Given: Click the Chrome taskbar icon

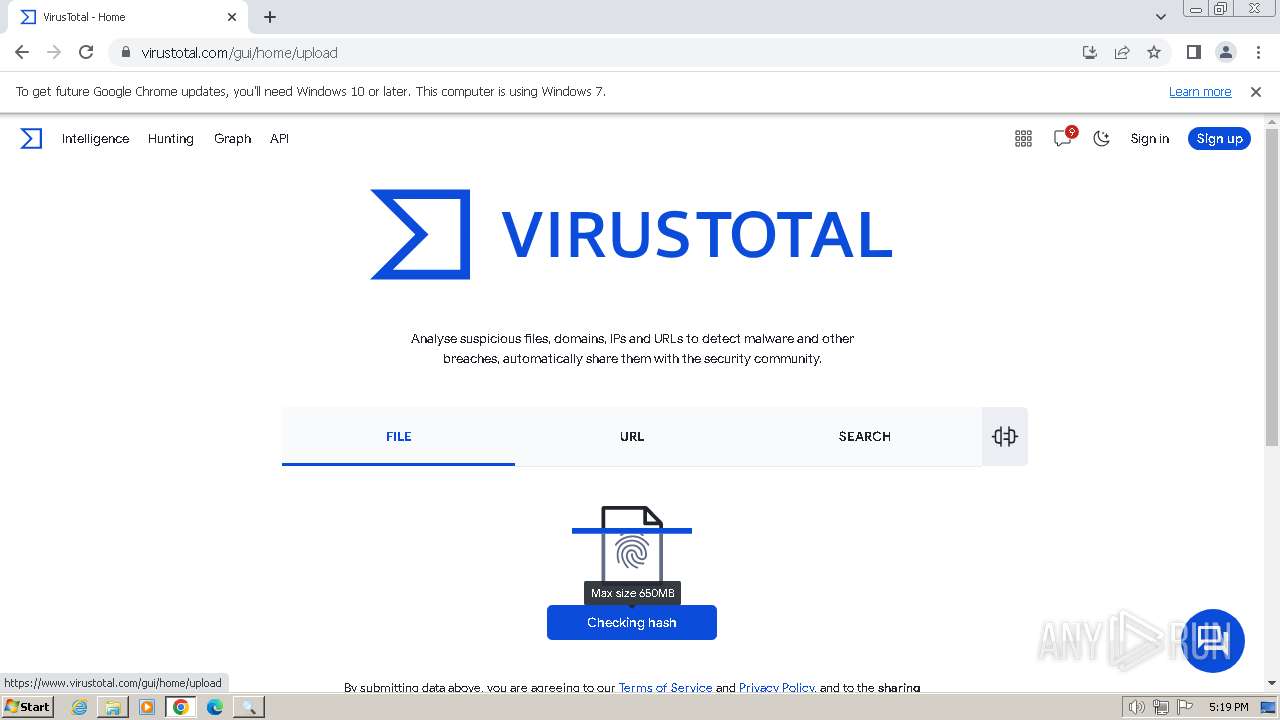Looking at the screenshot, I should 181,707.
